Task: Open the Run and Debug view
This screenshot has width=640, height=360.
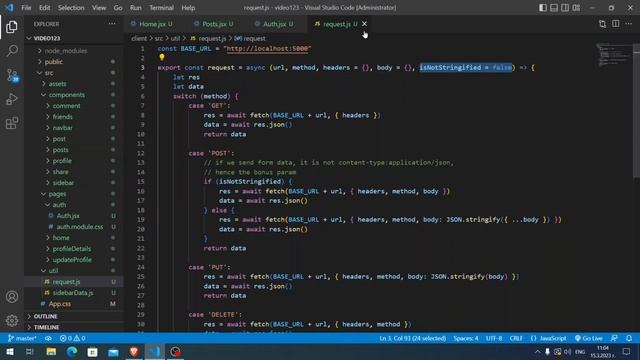Action: tap(12, 99)
